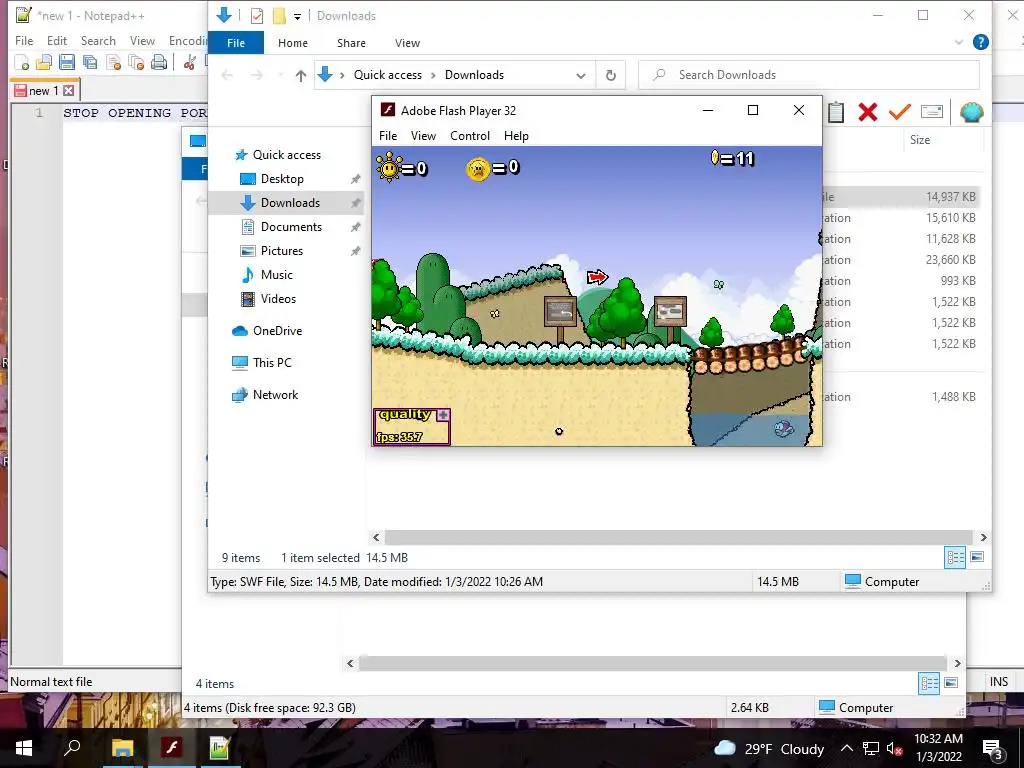Select the 'new 1' document tab in Notepad++
Viewport: 1024px width, 768px height.
(44, 90)
